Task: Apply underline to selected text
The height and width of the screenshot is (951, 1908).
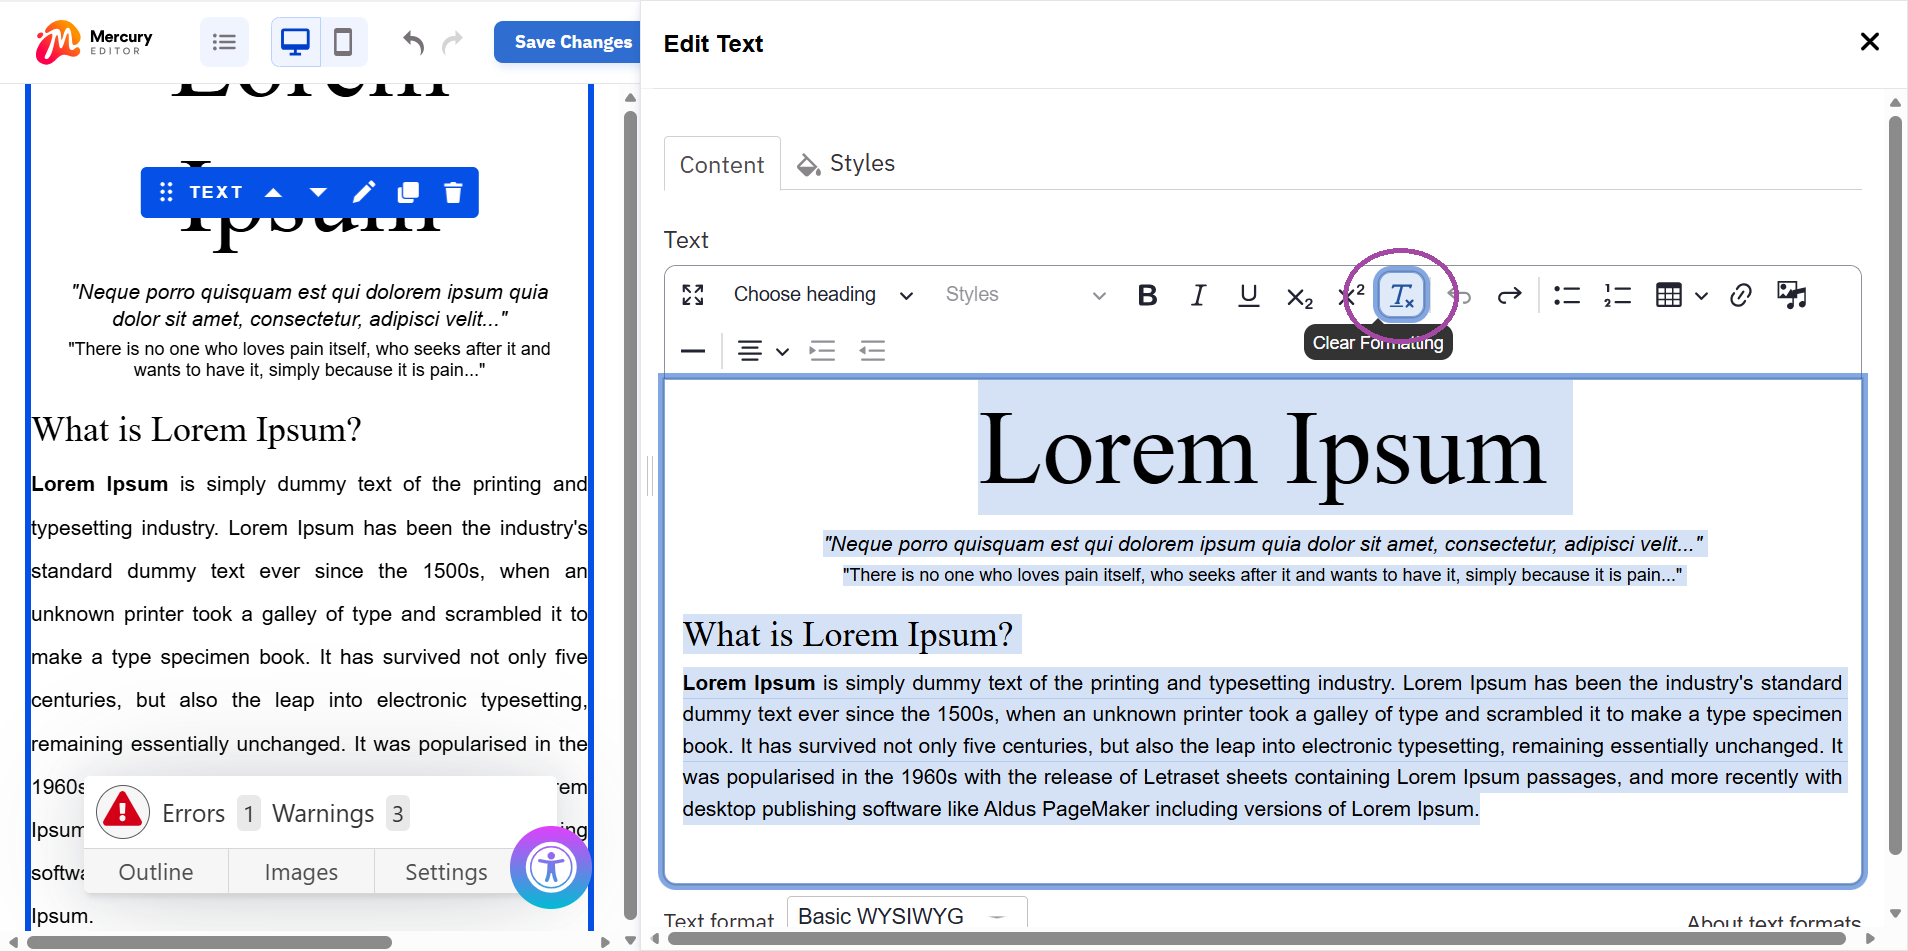Action: point(1247,295)
